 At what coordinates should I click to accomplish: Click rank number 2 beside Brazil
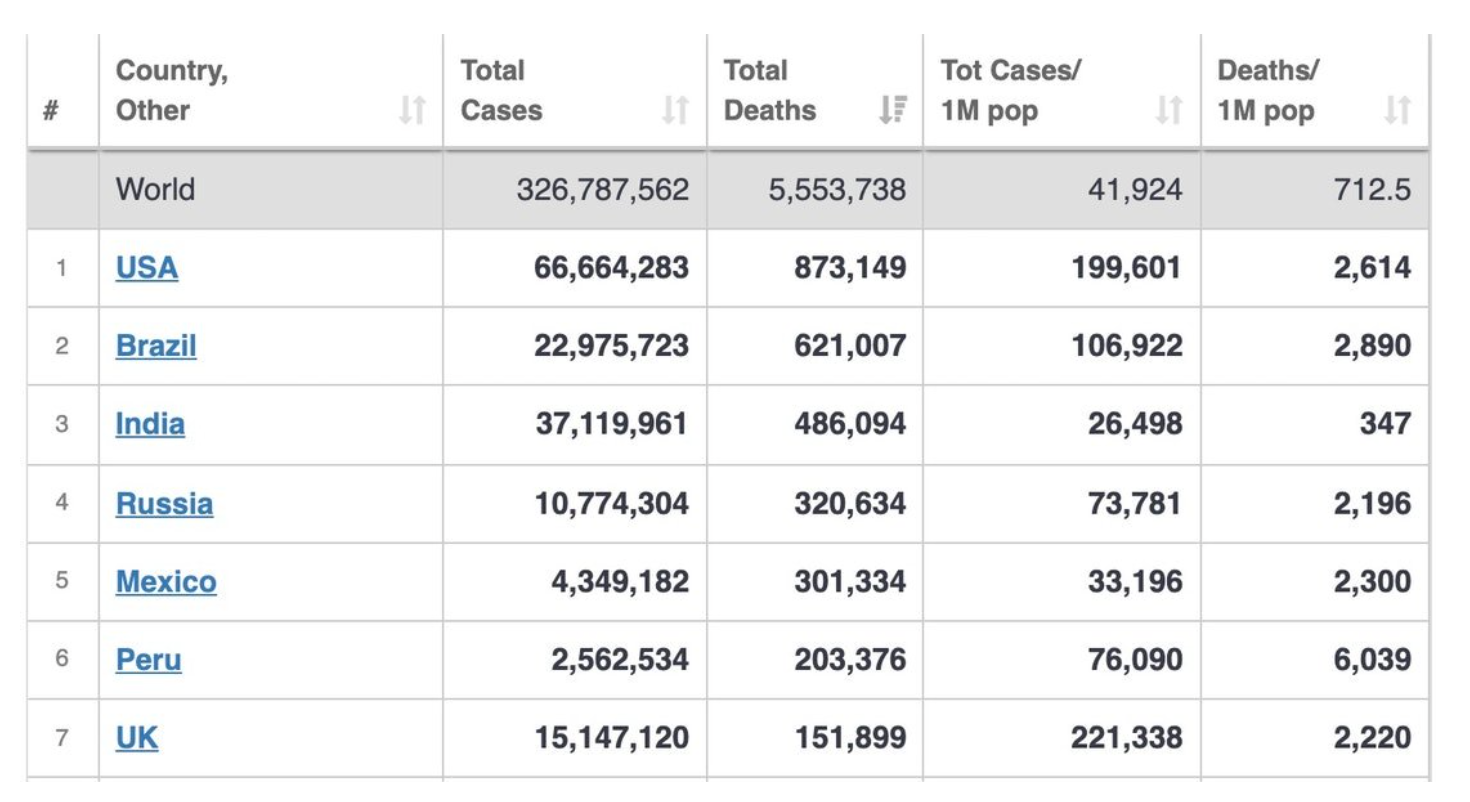click(x=61, y=345)
